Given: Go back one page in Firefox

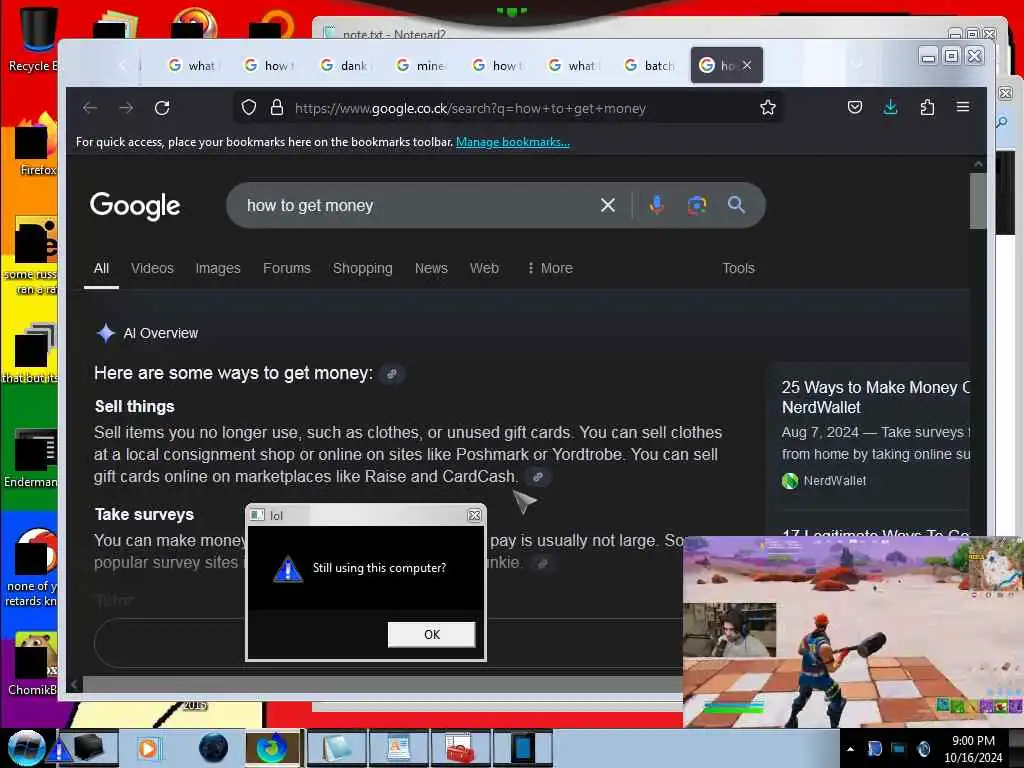Looking at the screenshot, I should click(90, 108).
